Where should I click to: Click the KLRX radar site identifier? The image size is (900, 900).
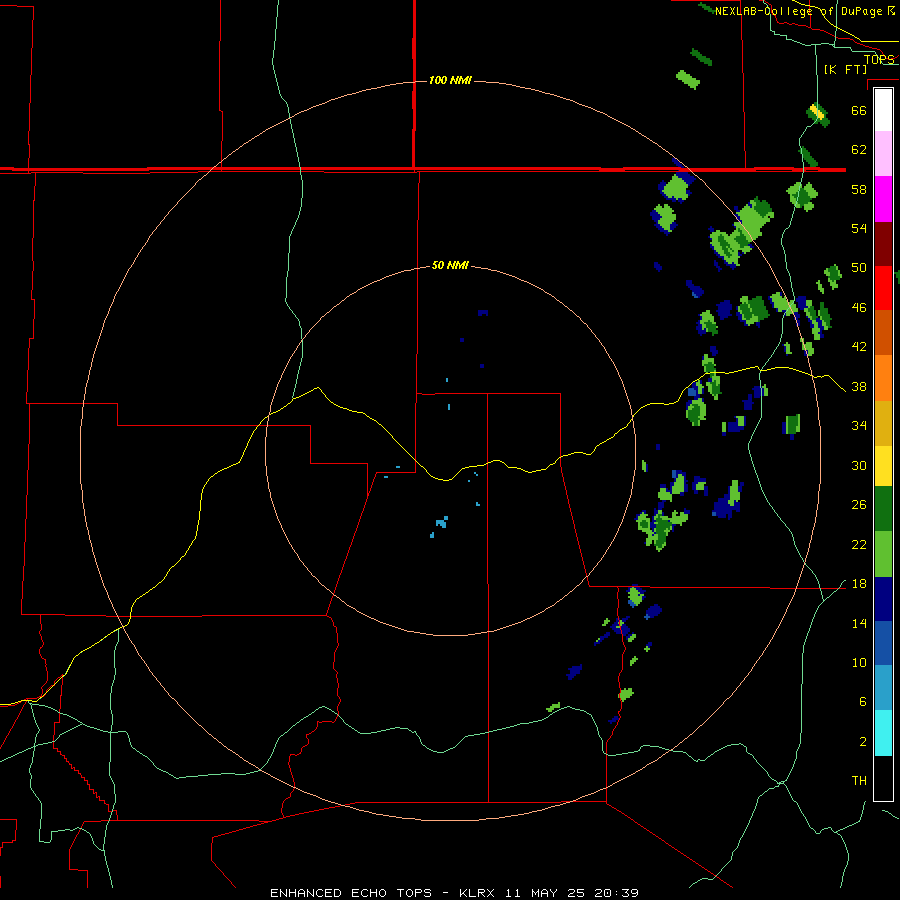pos(479,893)
